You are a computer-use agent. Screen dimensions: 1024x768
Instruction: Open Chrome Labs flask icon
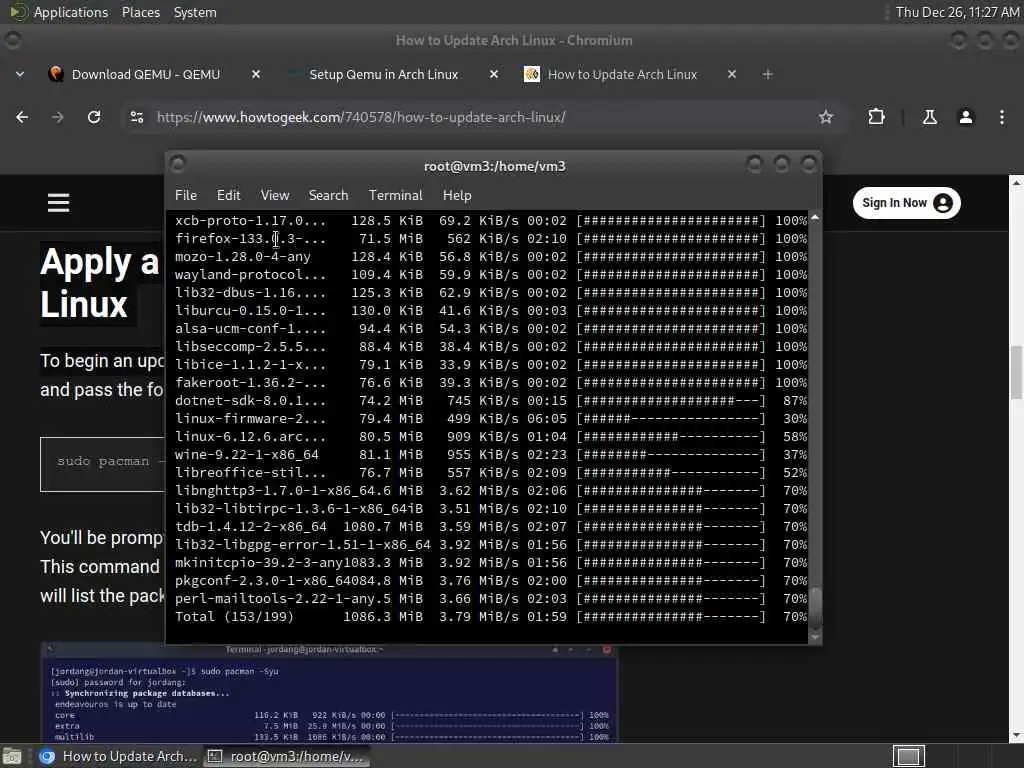(x=929, y=117)
